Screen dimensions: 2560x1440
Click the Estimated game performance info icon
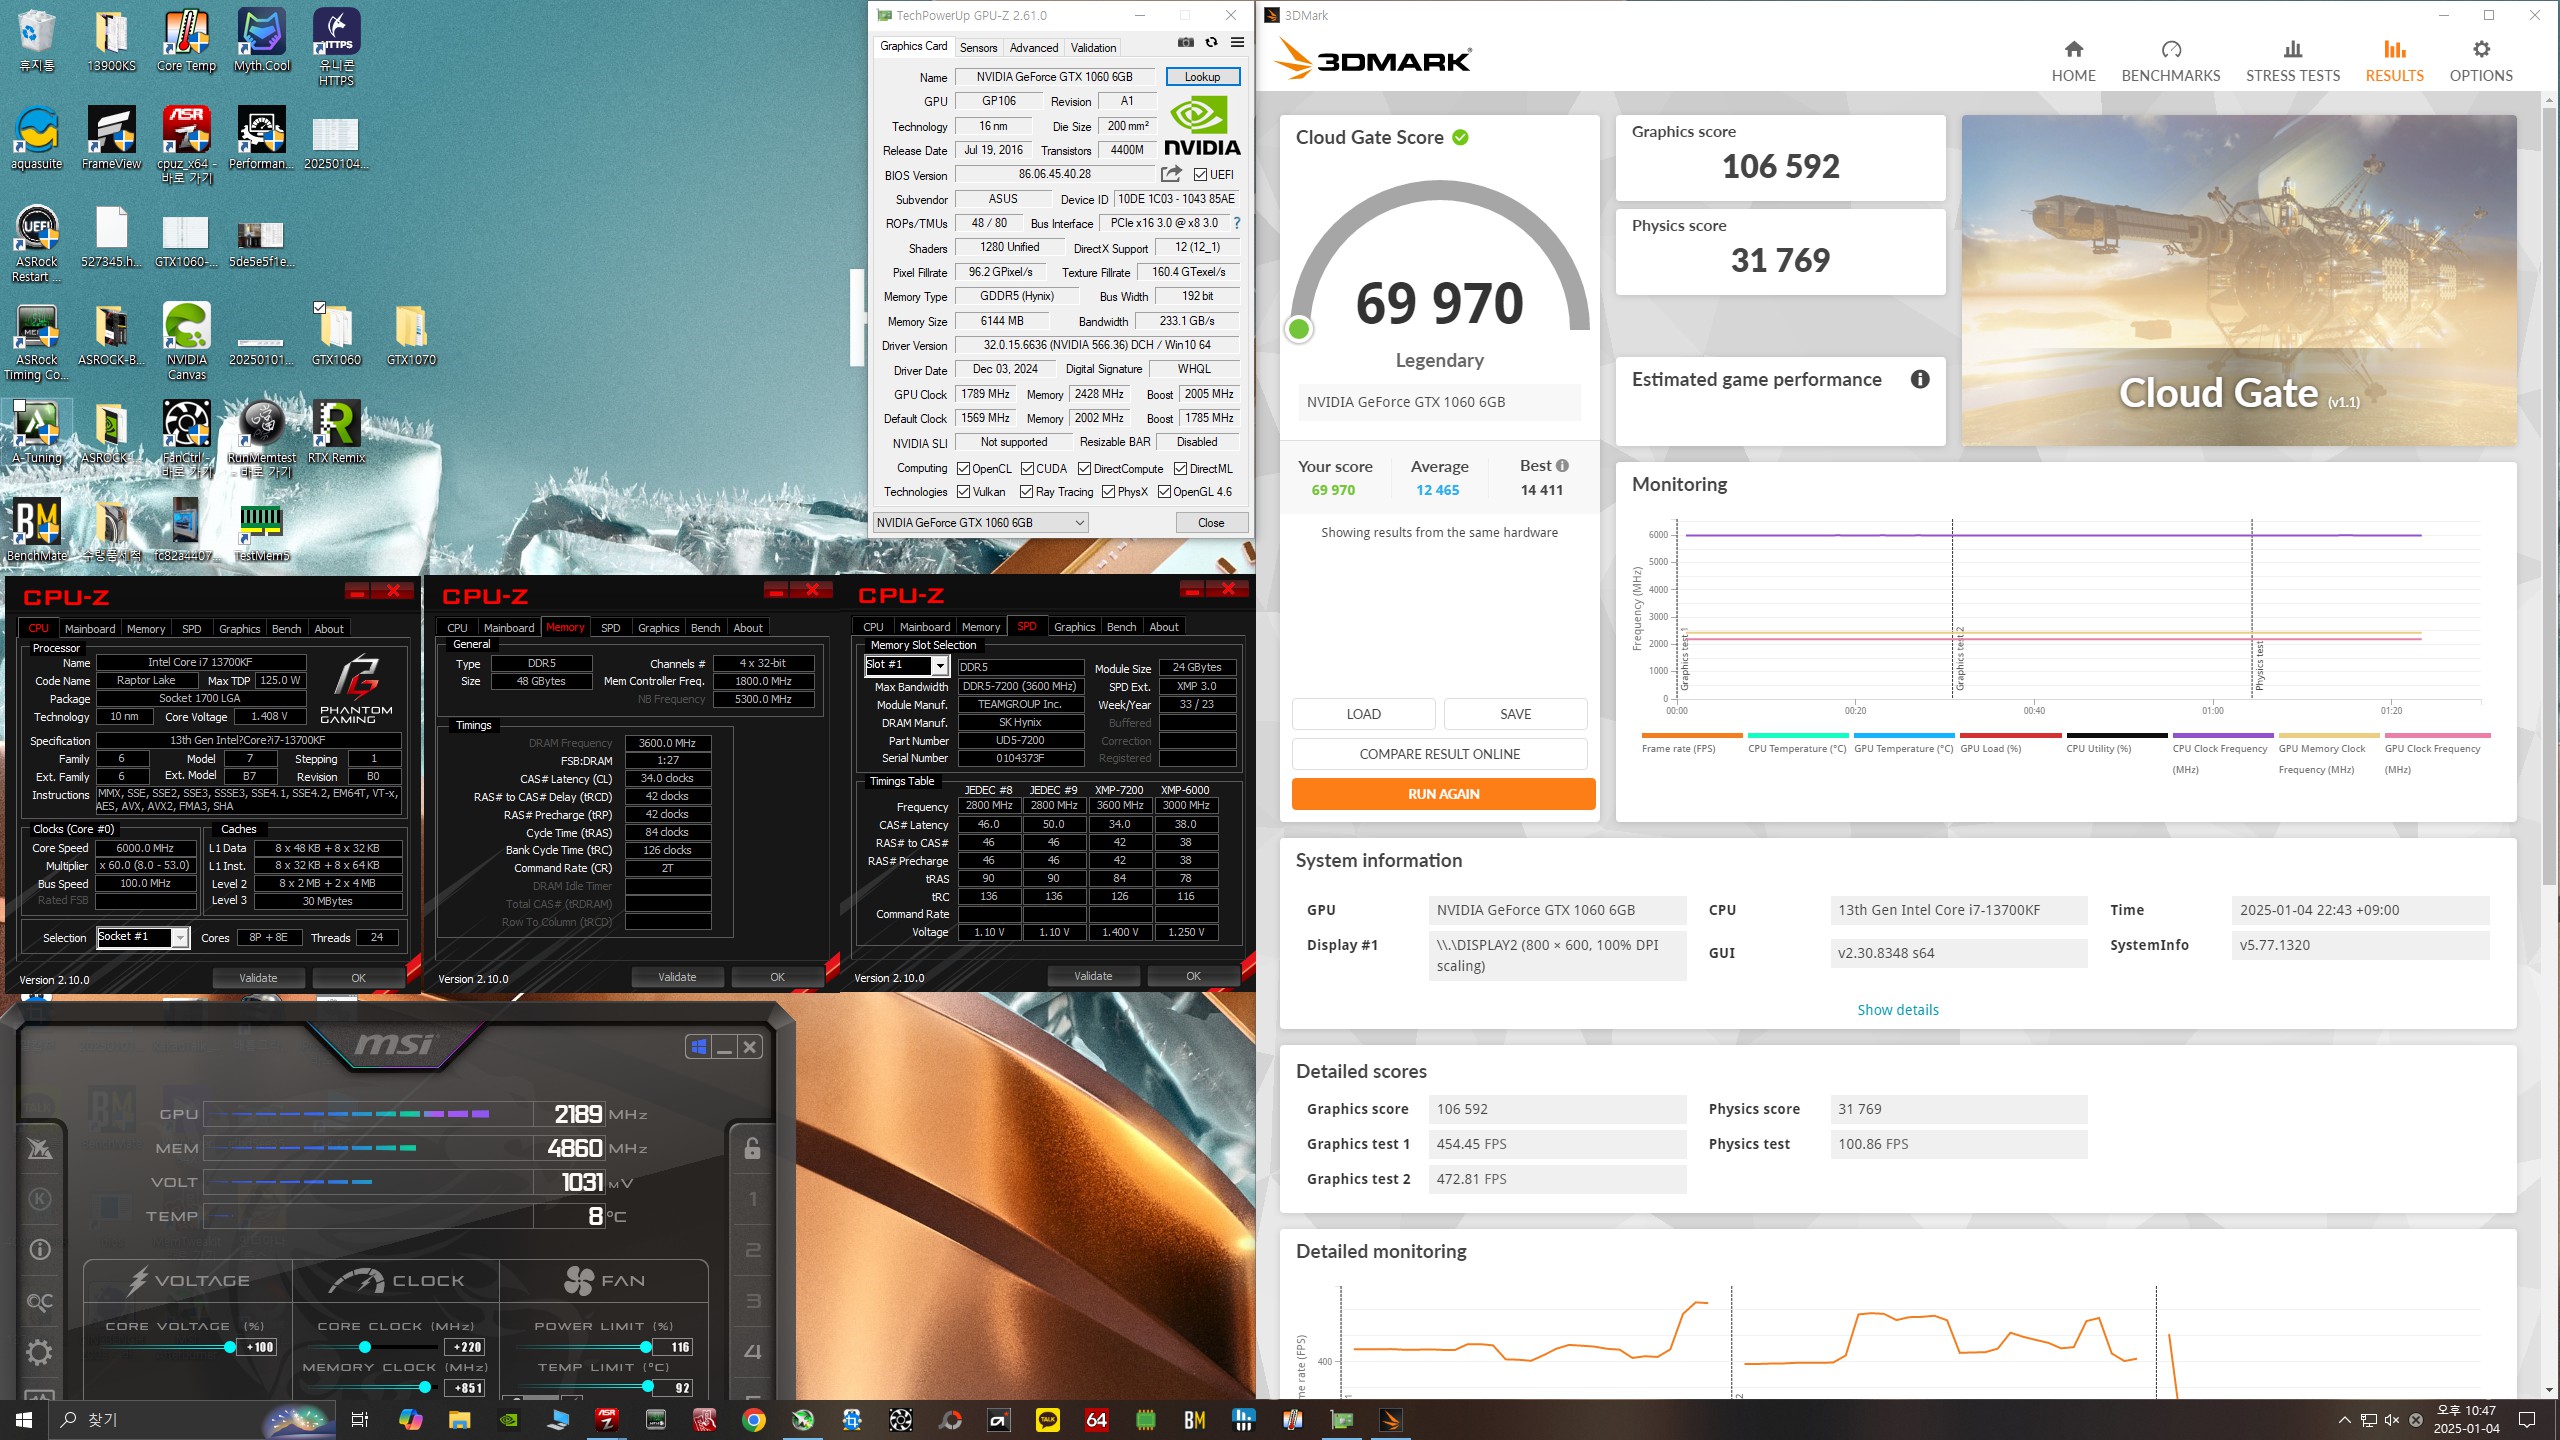coord(1919,379)
